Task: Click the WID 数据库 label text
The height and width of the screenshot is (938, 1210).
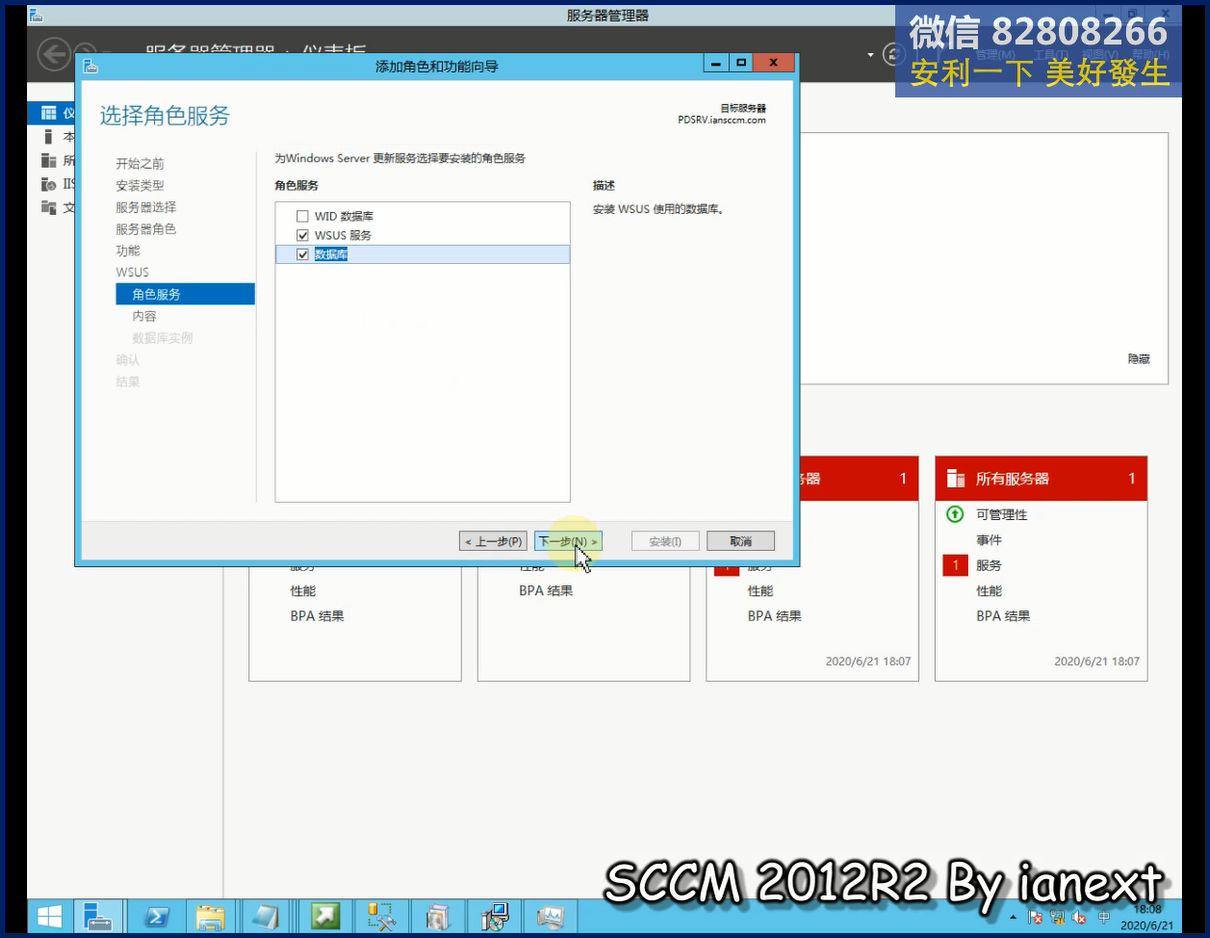Action: coord(344,216)
